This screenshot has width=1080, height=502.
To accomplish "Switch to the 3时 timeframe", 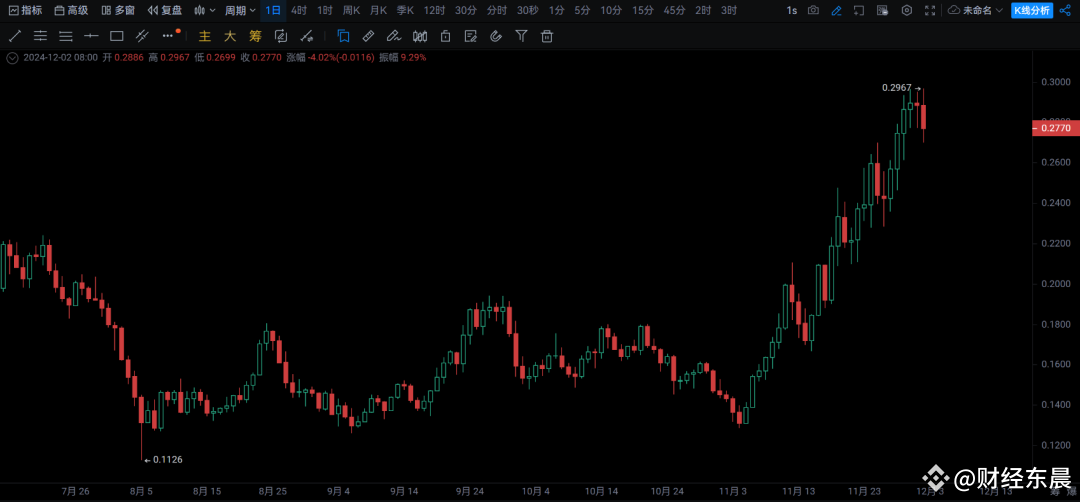I will click(x=729, y=10).
